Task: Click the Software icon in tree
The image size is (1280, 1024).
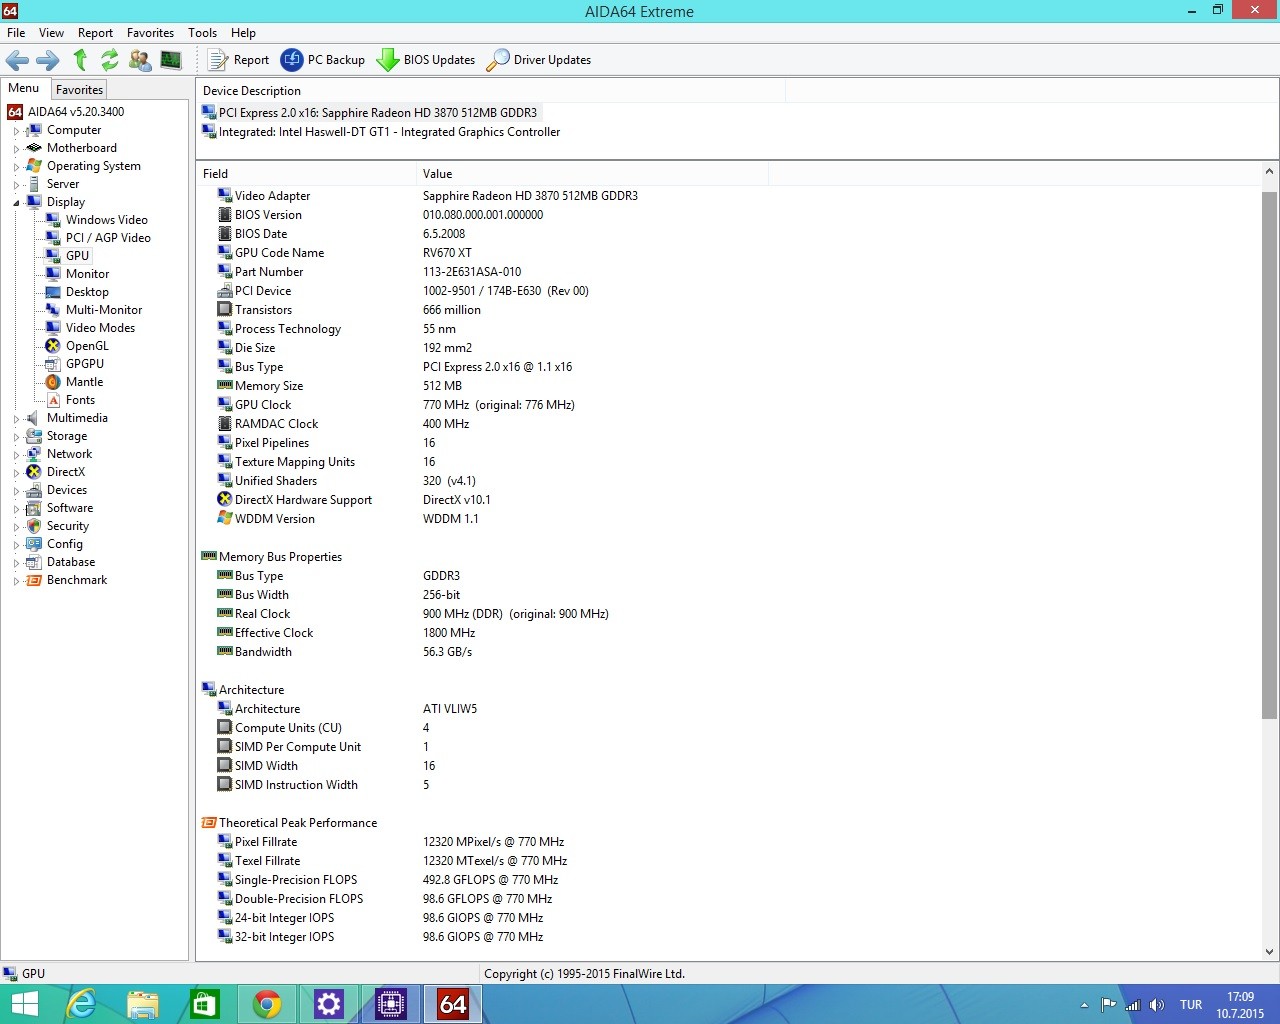Action: [34, 508]
